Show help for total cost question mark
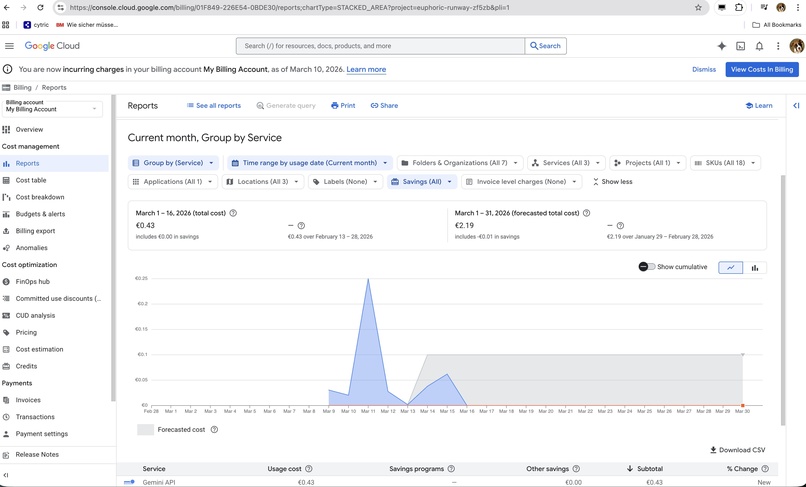Image resolution: width=806 pixels, height=487 pixels. click(233, 213)
